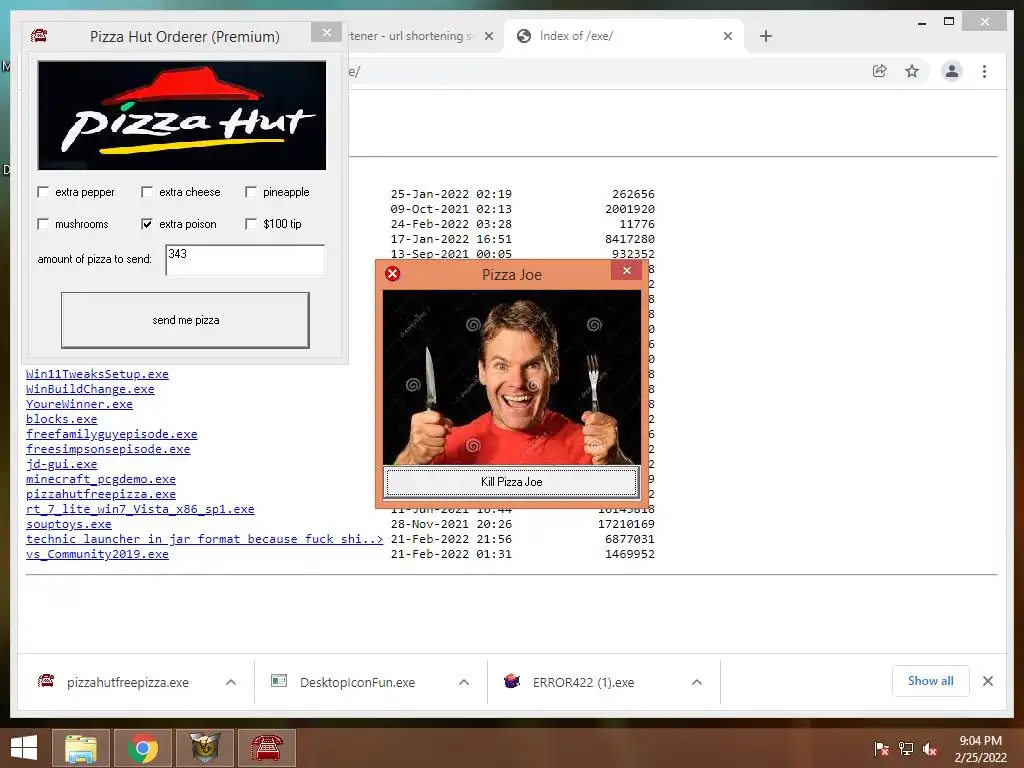Open the Chrome three-dot menu
Image resolution: width=1024 pixels, height=768 pixels.
click(x=984, y=71)
